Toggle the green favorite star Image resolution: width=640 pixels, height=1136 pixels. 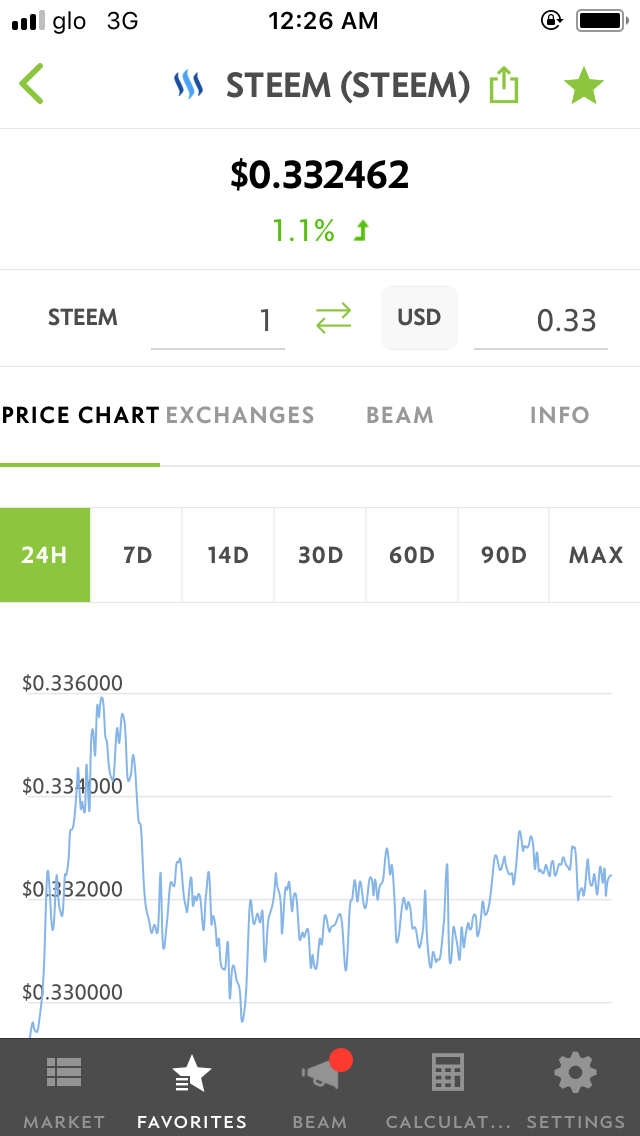pyautogui.click(x=583, y=86)
